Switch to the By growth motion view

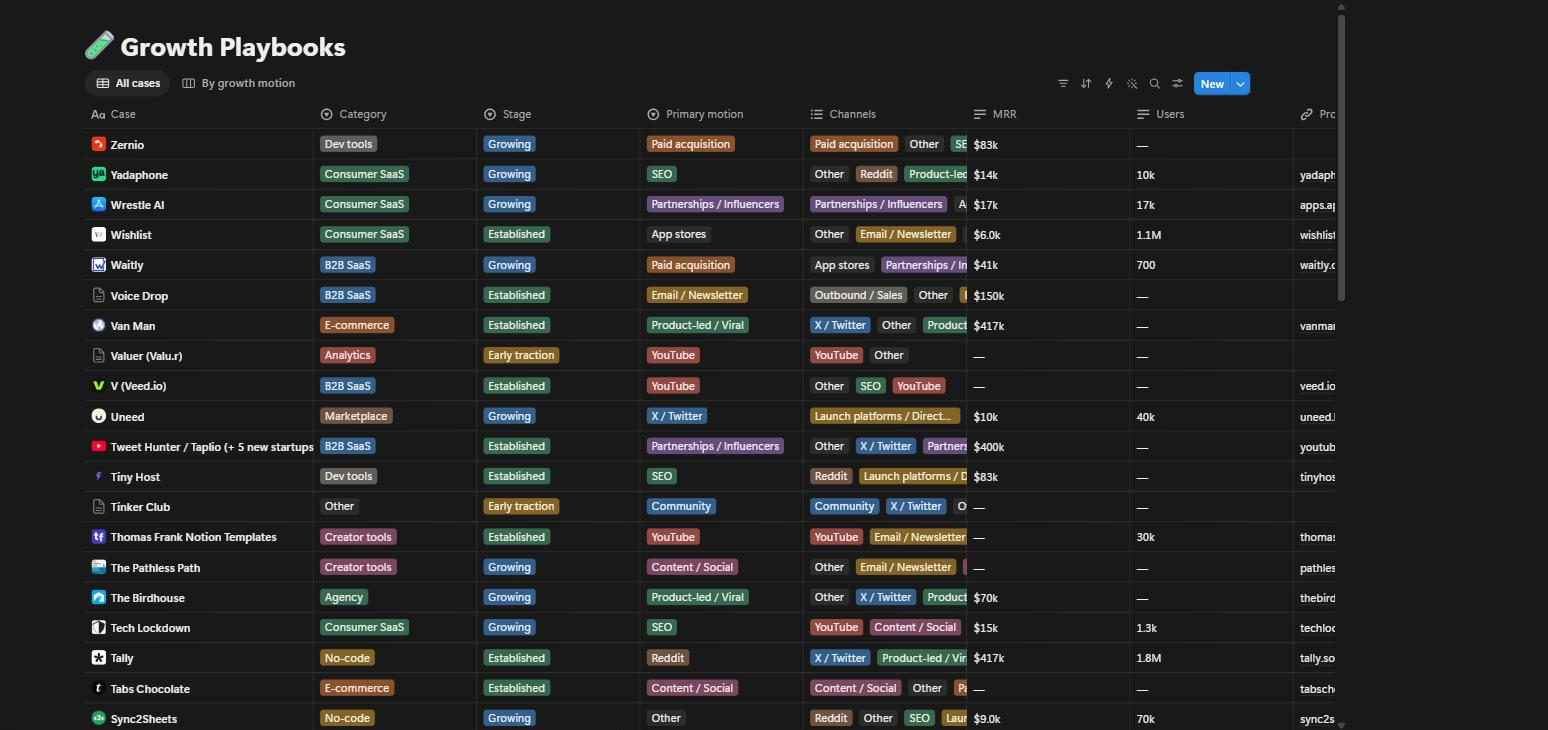tap(239, 83)
